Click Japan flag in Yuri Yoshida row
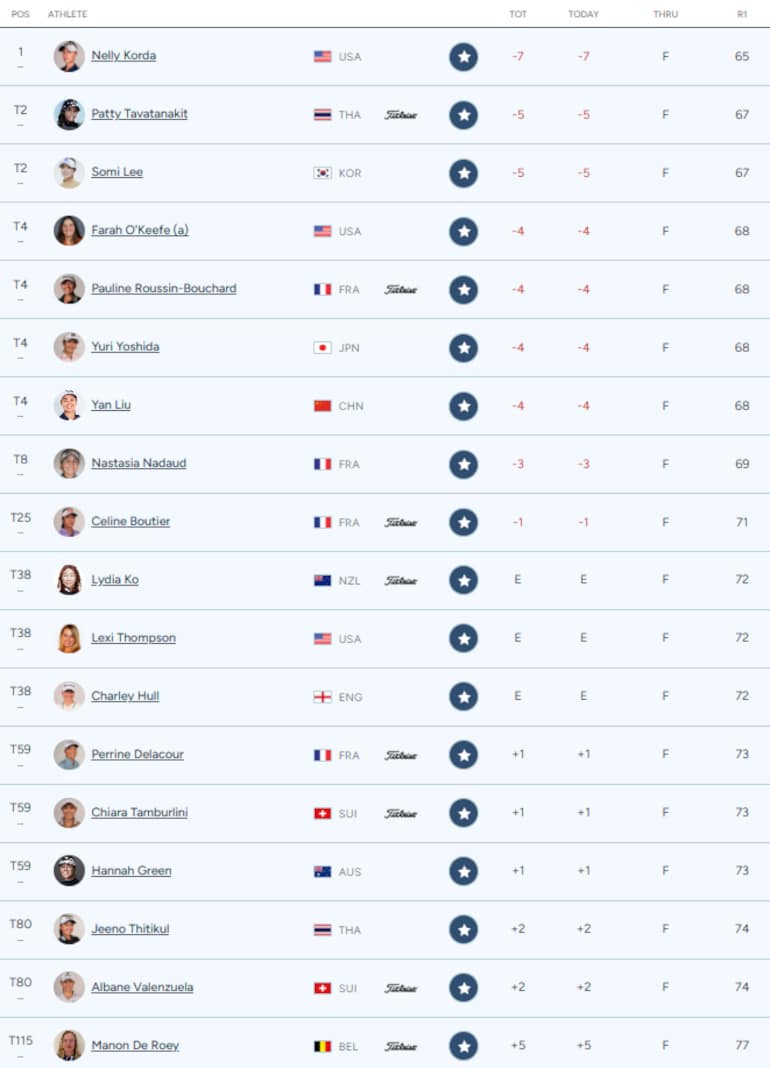The image size is (770, 1068). click(322, 348)
